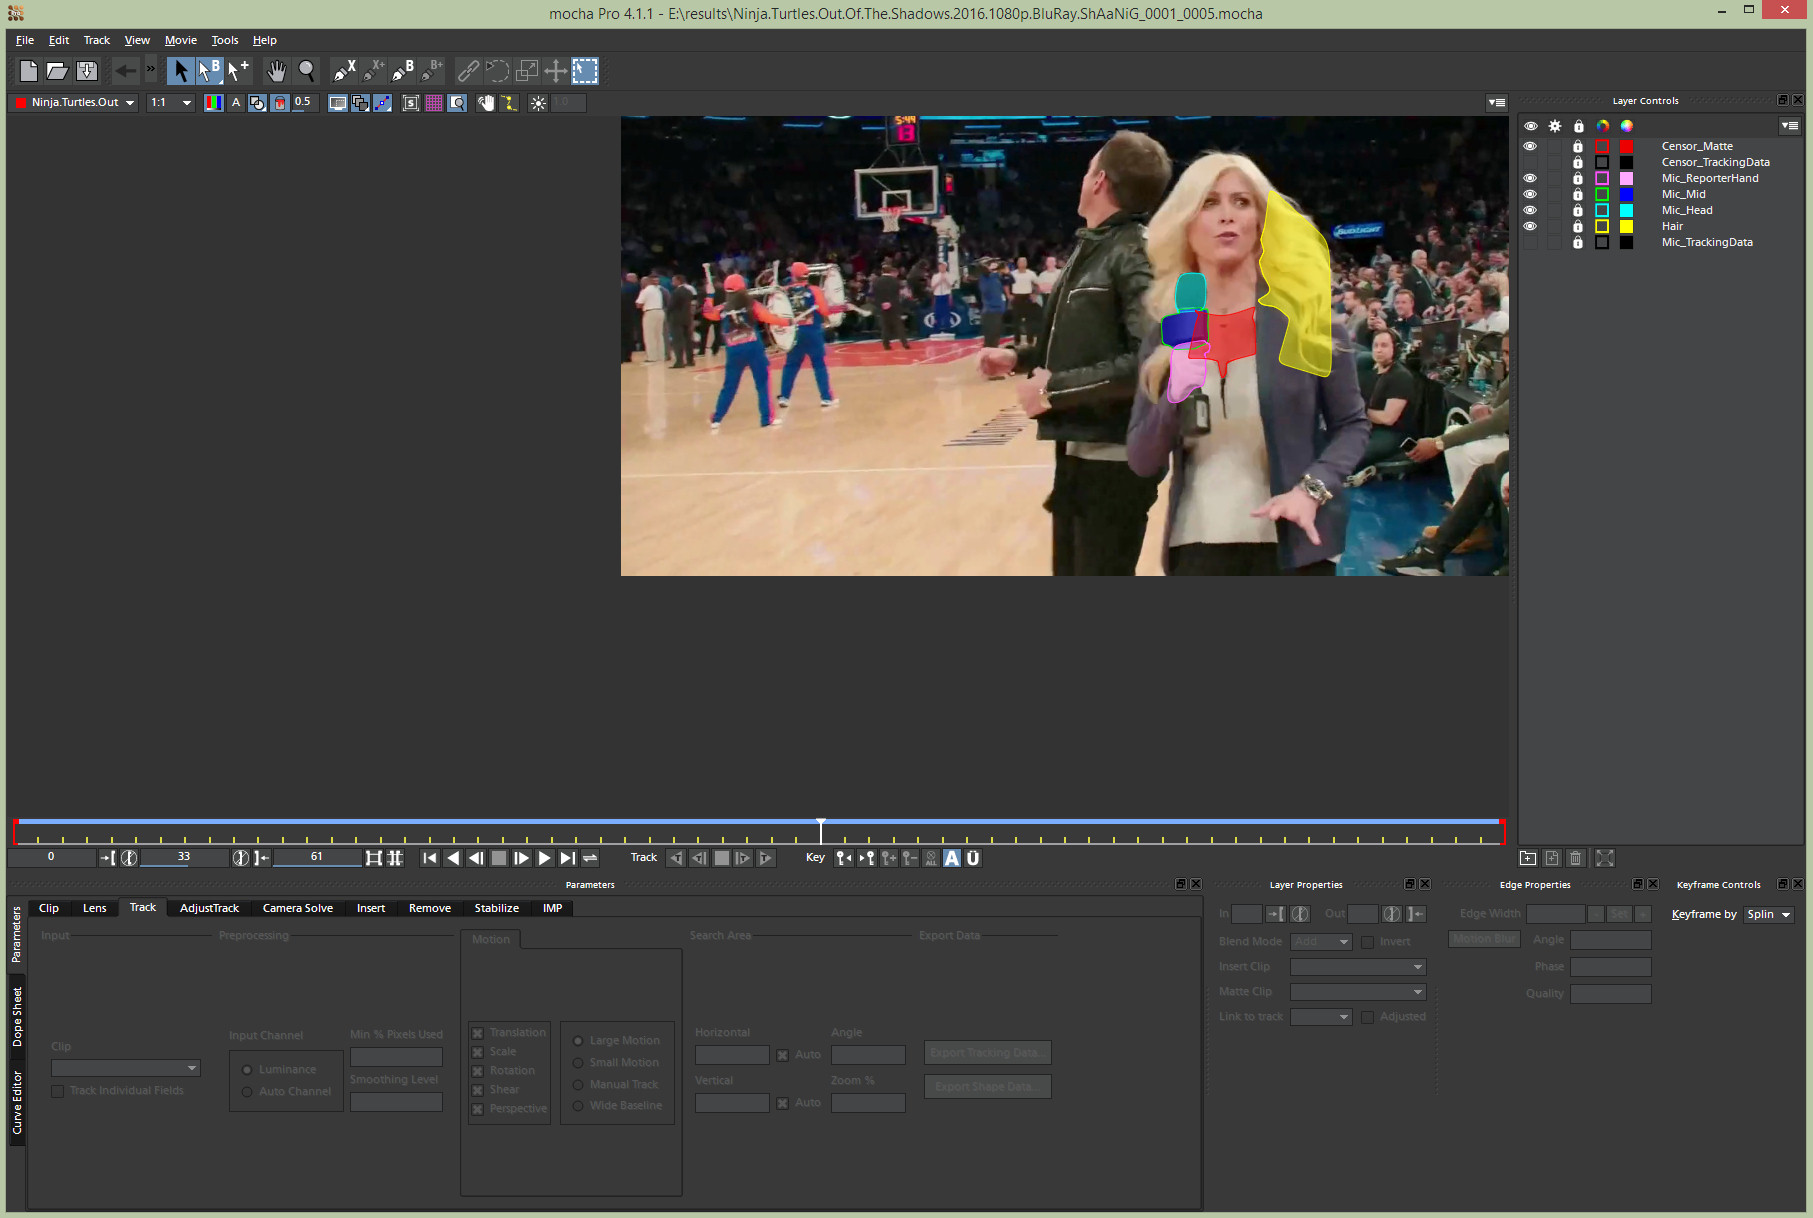
Task: Select the Add Point arrow-plus tool
Action: click(x=238, y=71)
